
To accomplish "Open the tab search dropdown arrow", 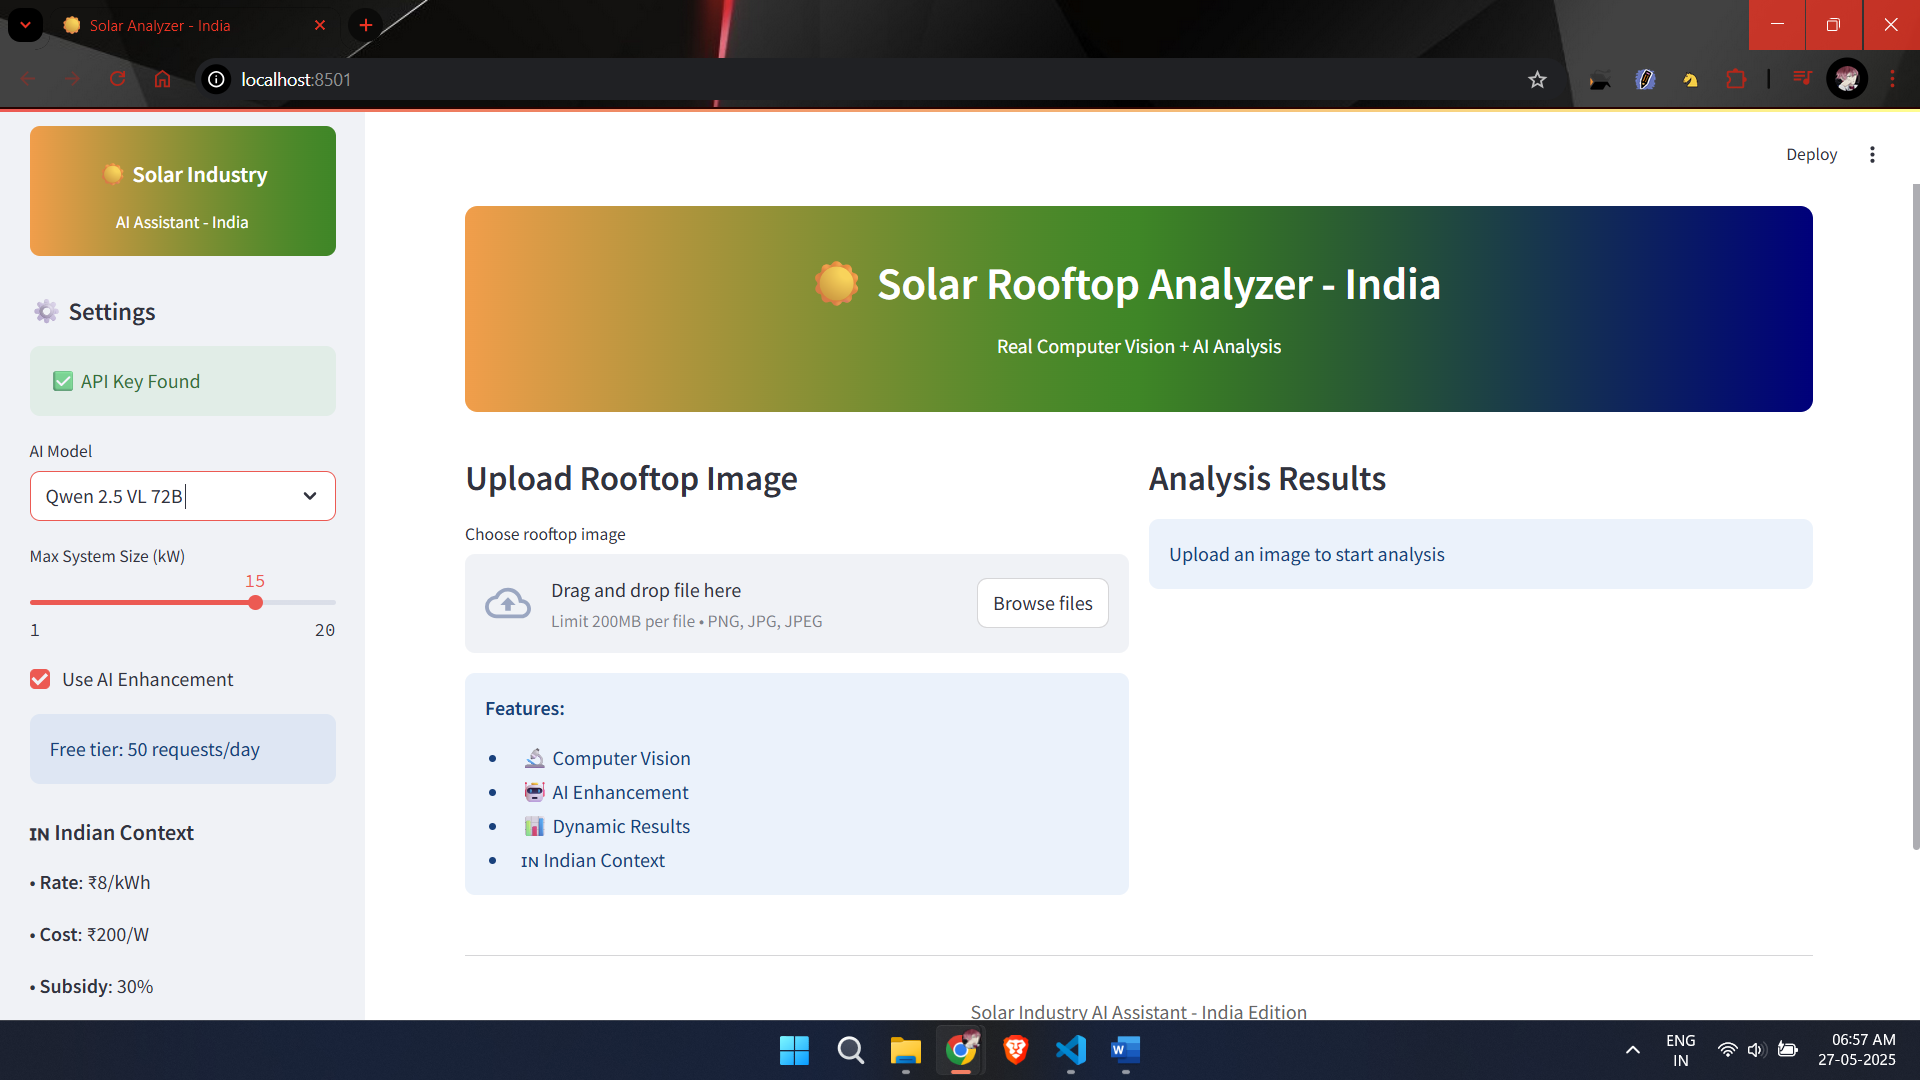I will coord(25,25).
